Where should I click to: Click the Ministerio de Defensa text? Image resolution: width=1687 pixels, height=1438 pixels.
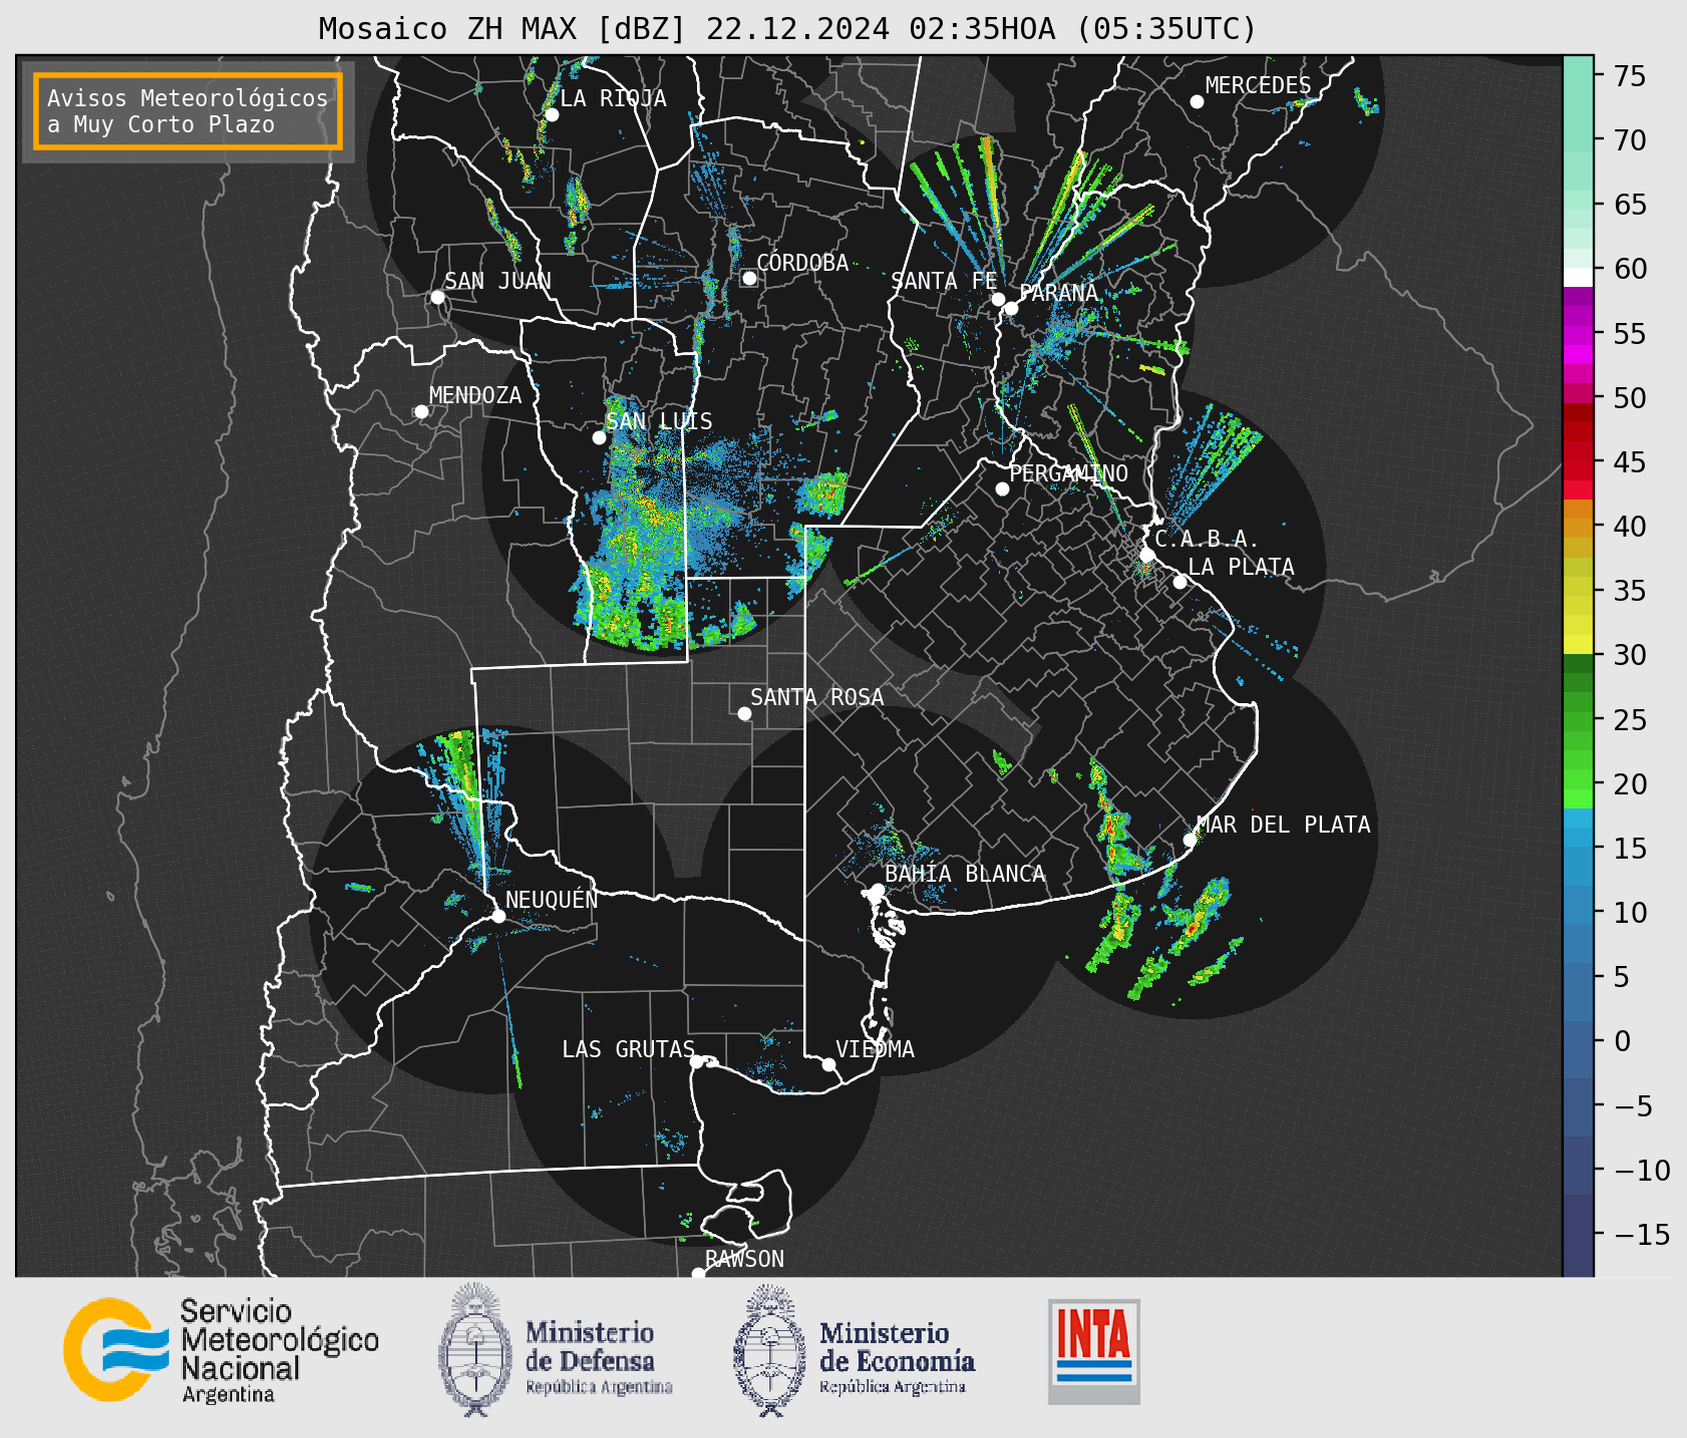(x=598, y=1357)
